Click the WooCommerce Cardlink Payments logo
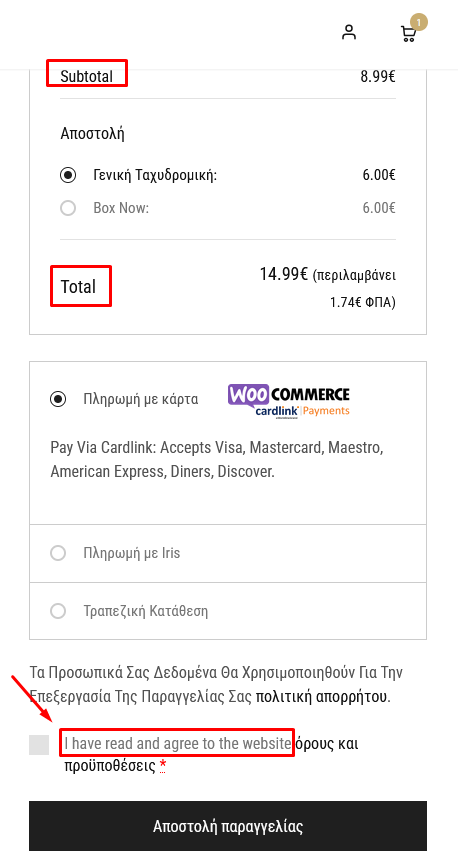 tap(288, 400)
